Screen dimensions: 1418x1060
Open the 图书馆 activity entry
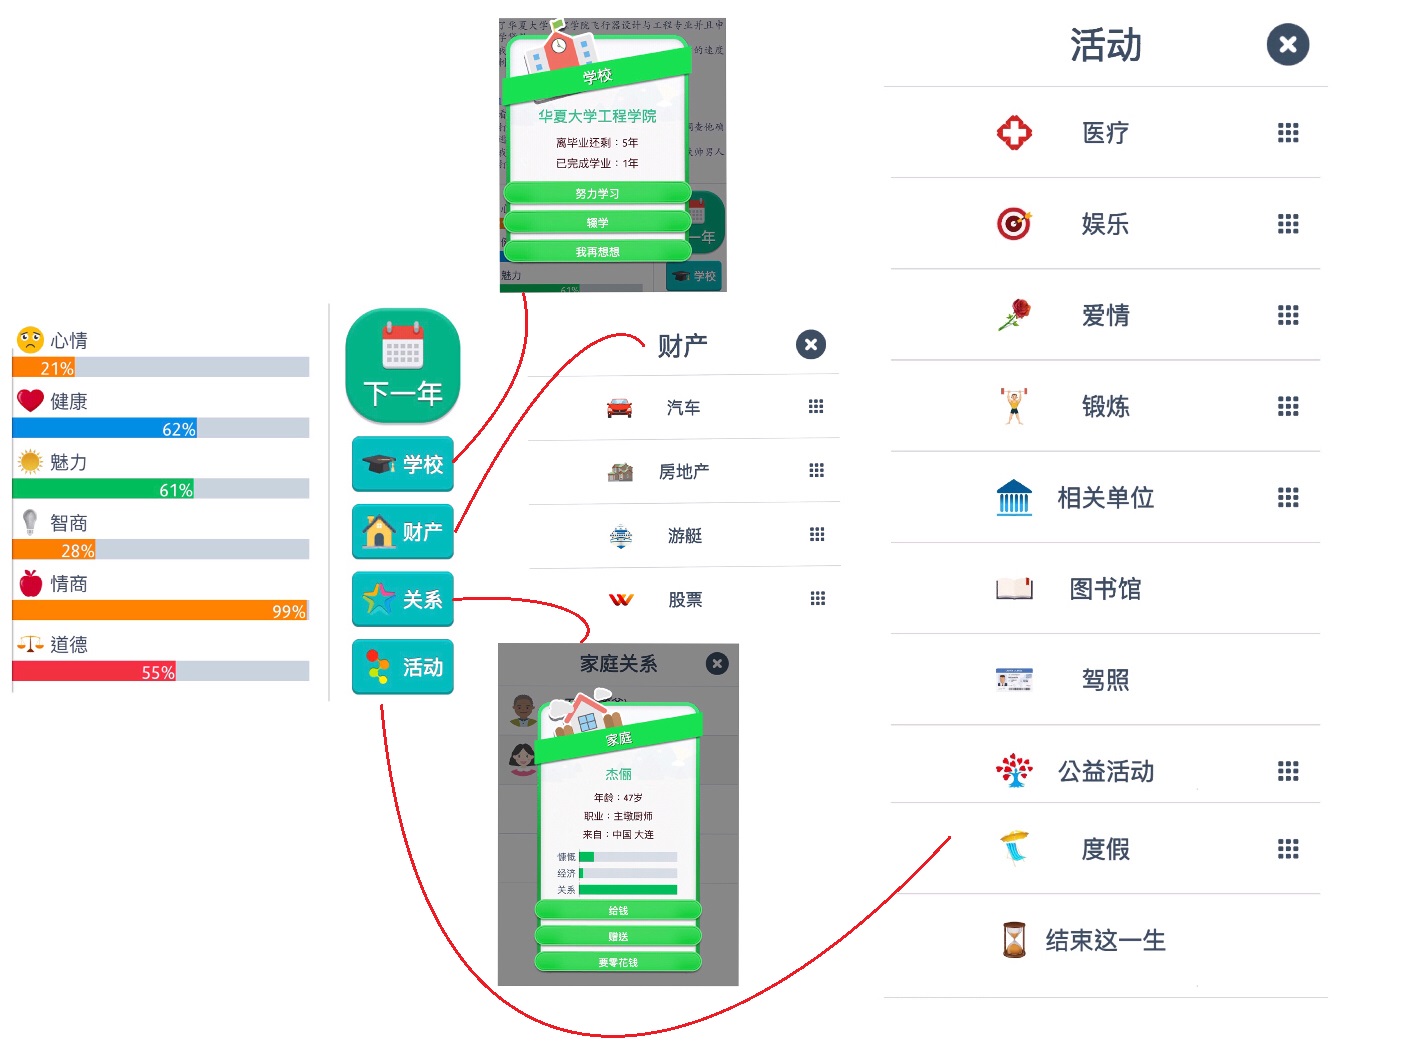(1105, 589)
